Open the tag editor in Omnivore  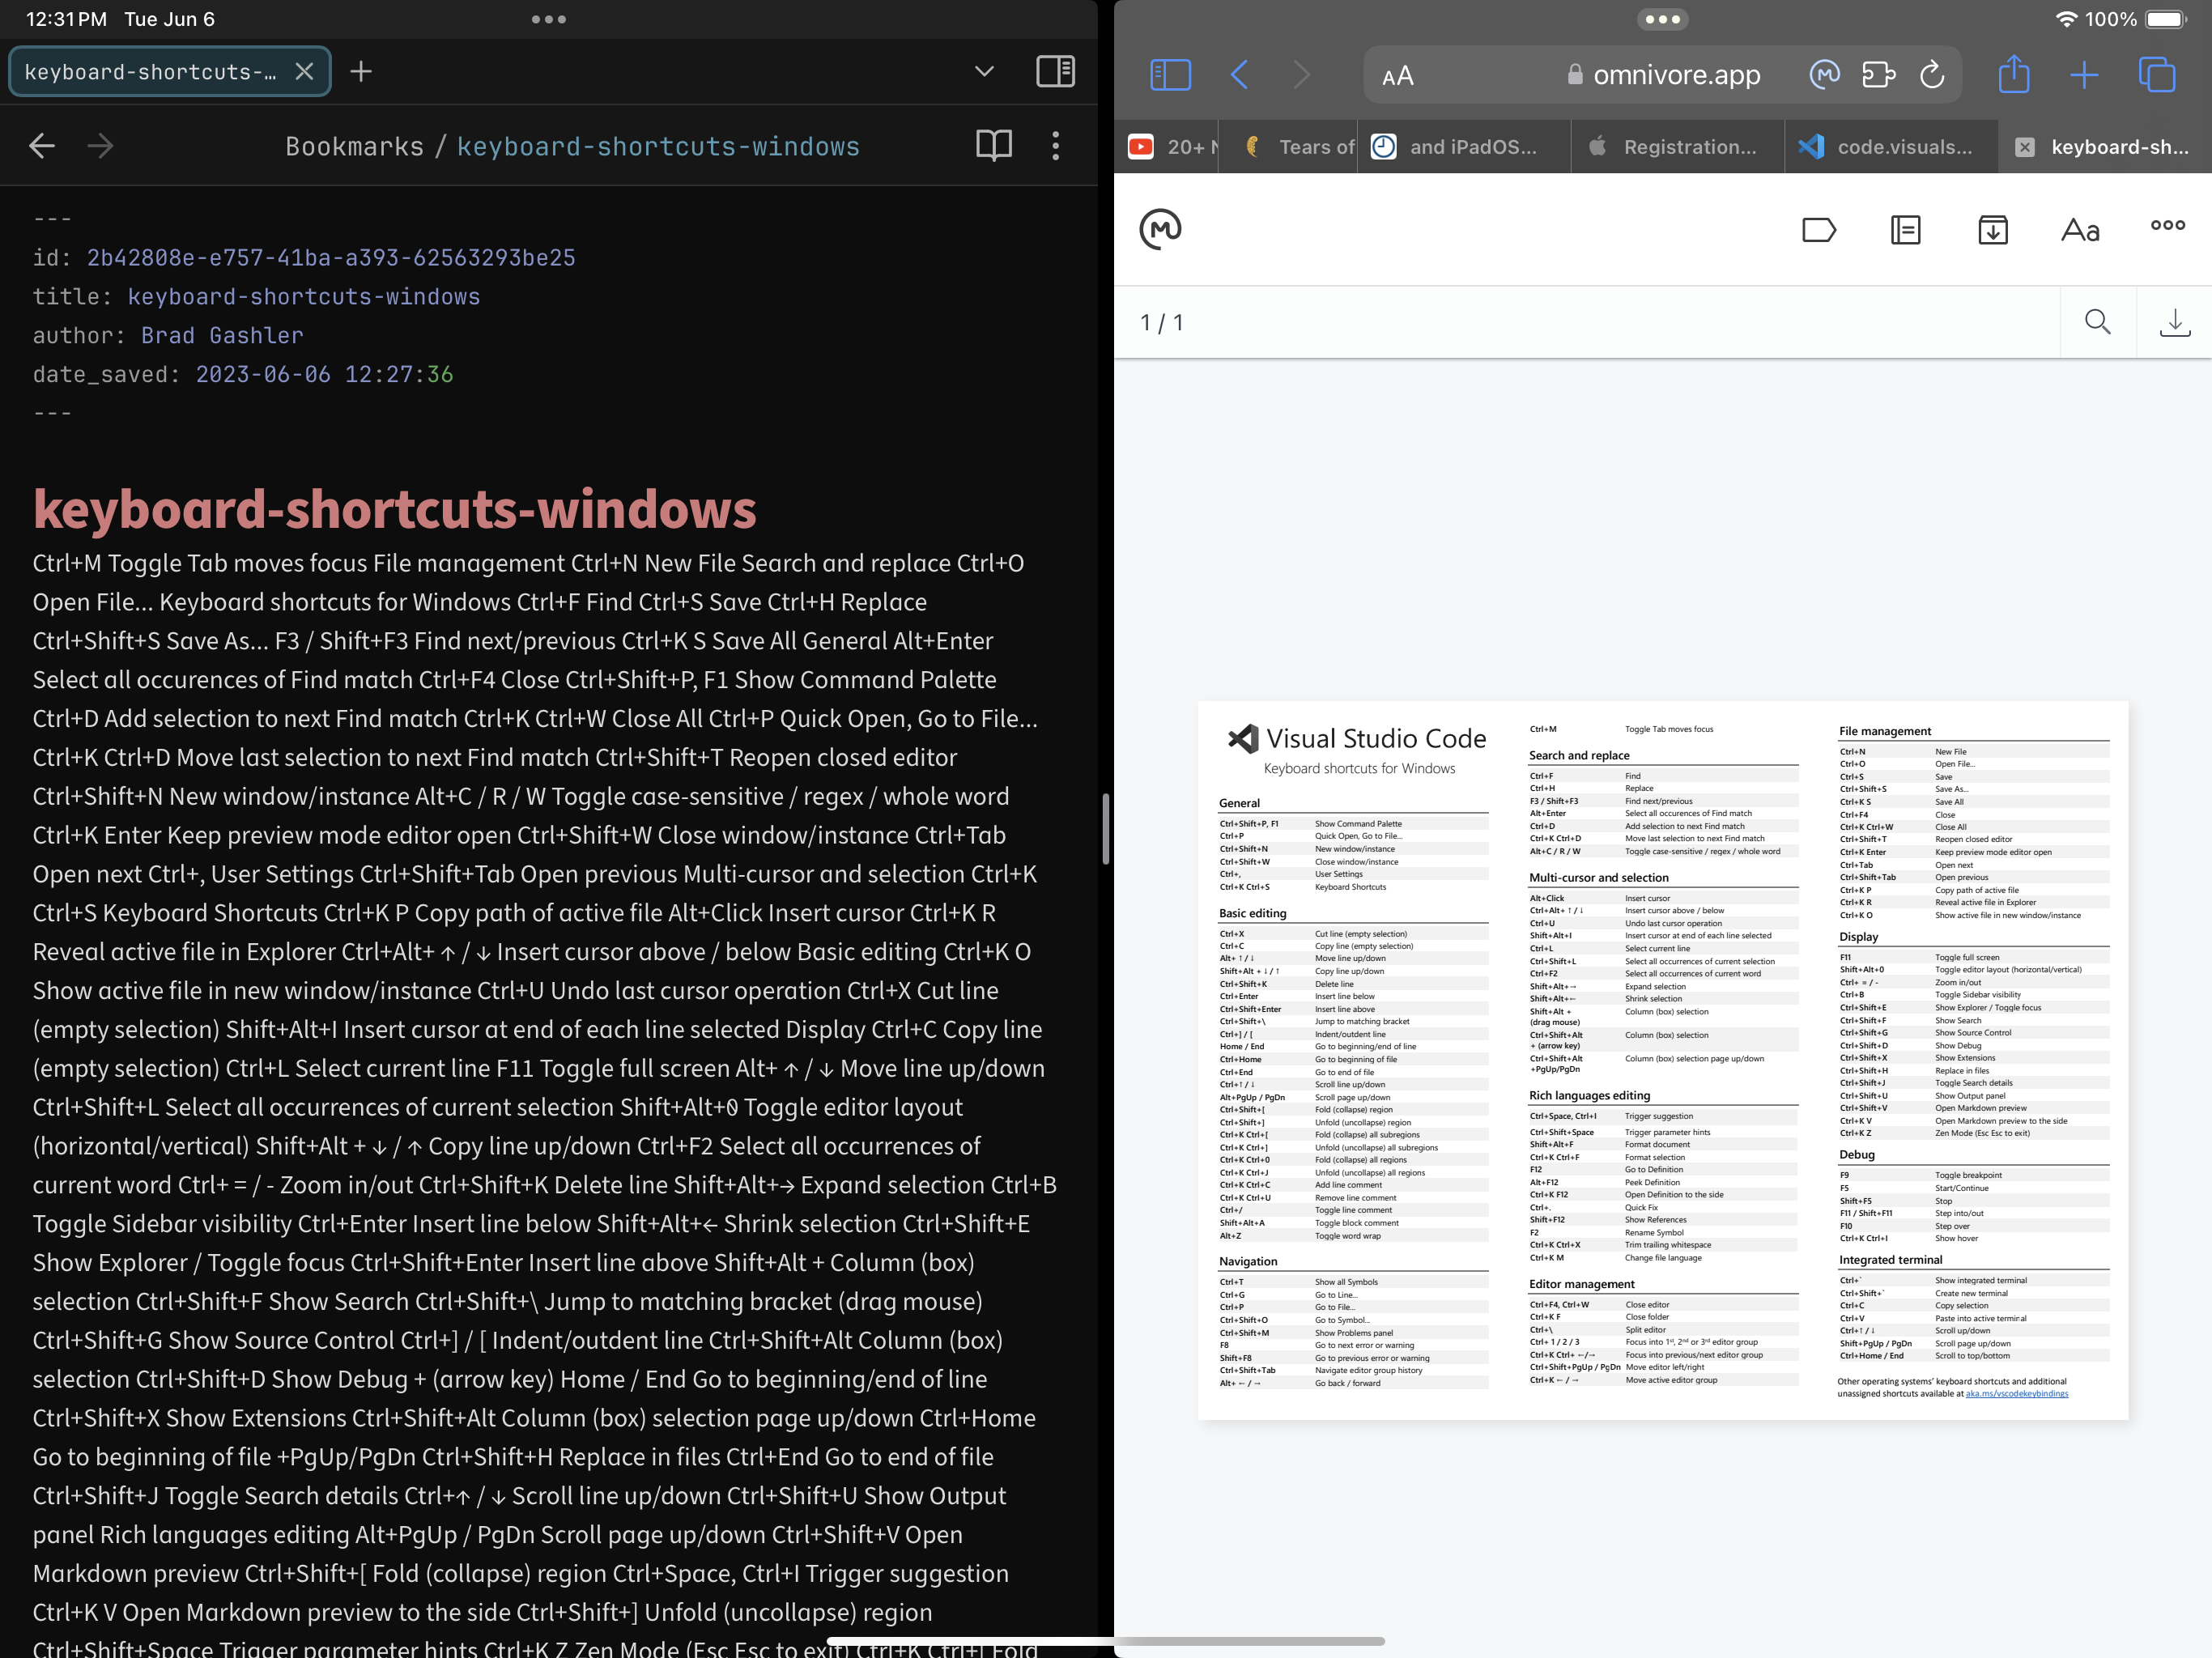1819,229
